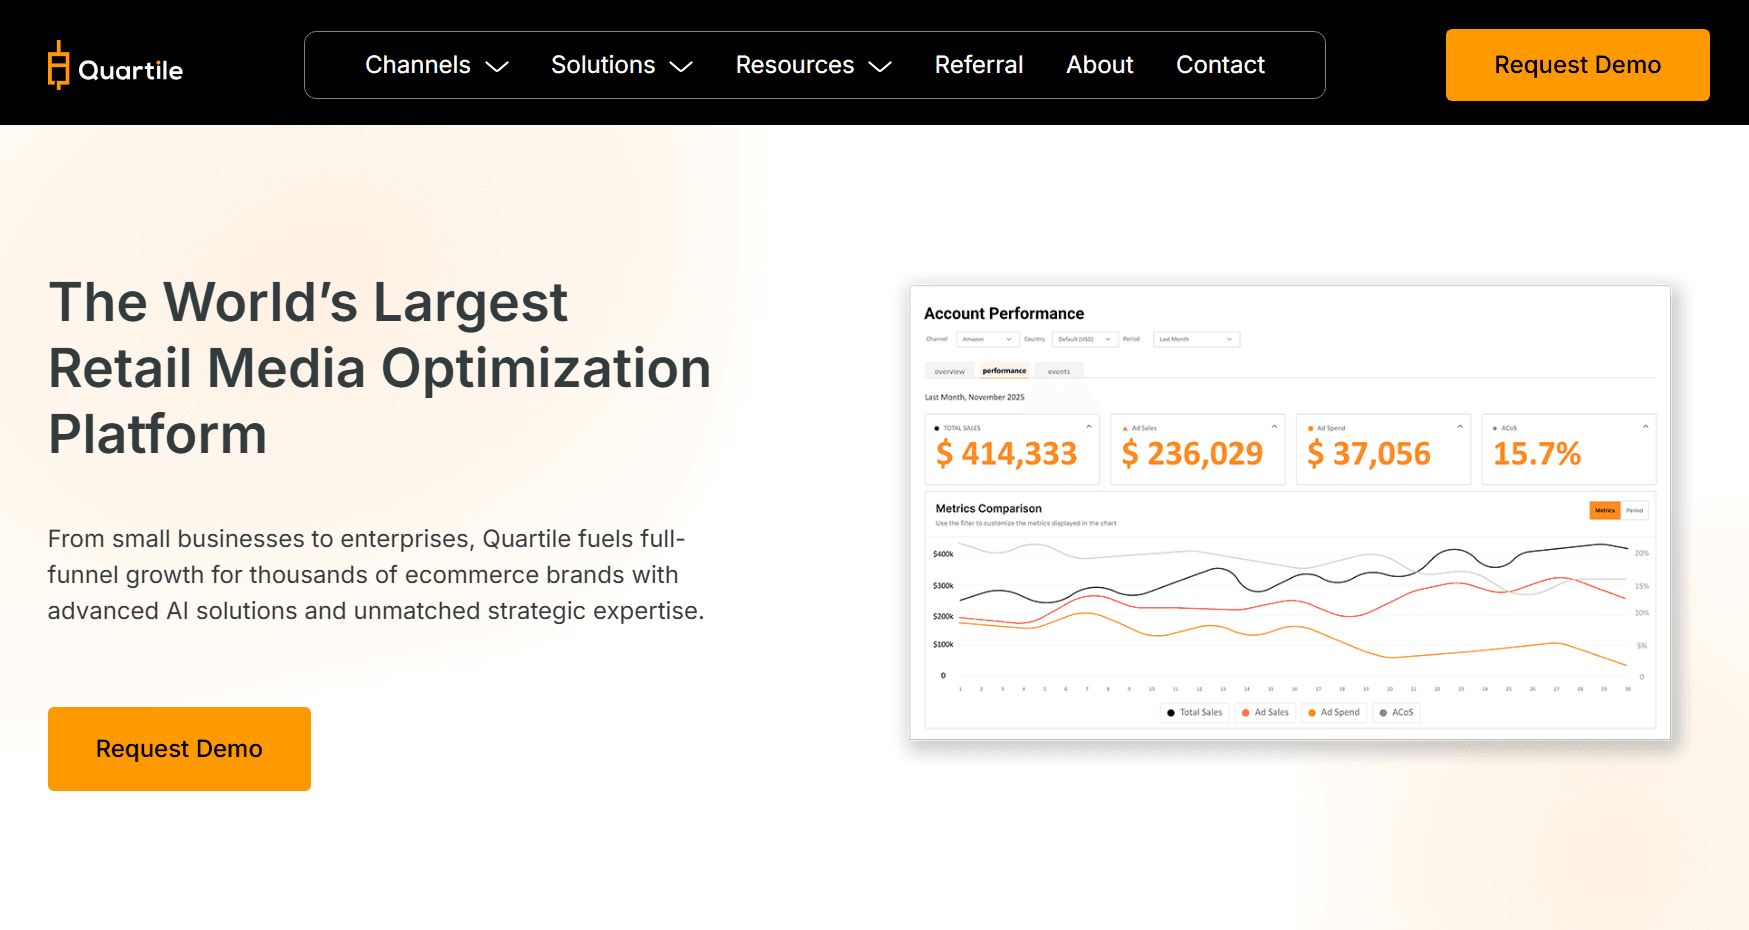Collapse the Total Sales card caret

tap(1089, 427)
